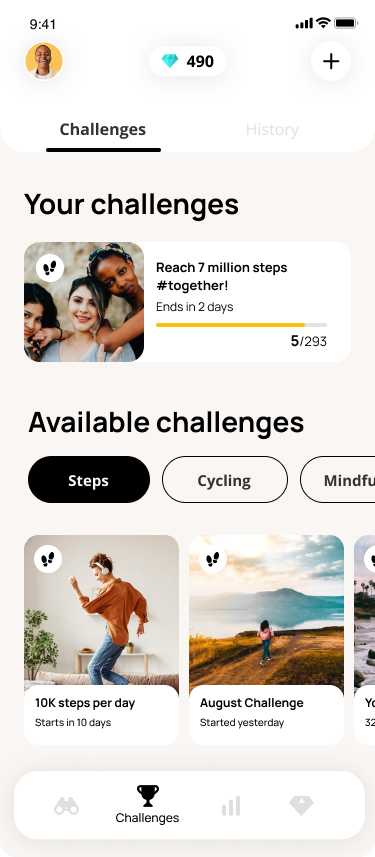This screenshot has height=857, width=375.
Task: Click the yellow challenge progress bar
Action: coord(241,325)
